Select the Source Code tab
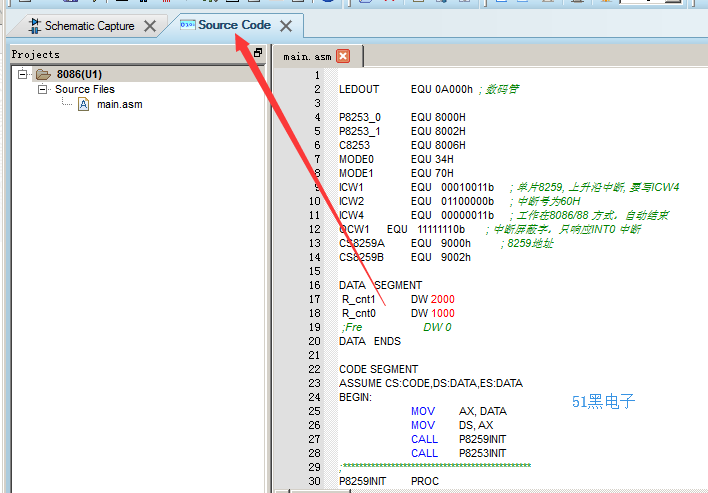Image resolution: width=708 pixels, height=493 pixels. (234, 25)
